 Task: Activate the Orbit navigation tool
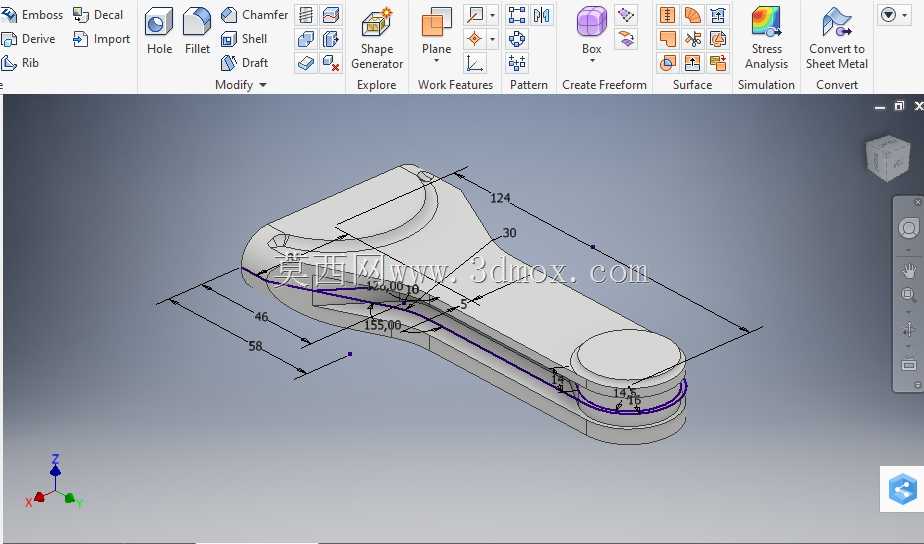(x=909, y=329)
